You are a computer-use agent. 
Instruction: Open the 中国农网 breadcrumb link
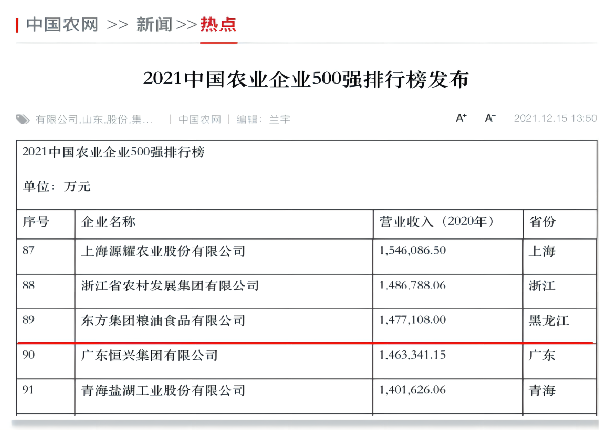coord(62,25)
